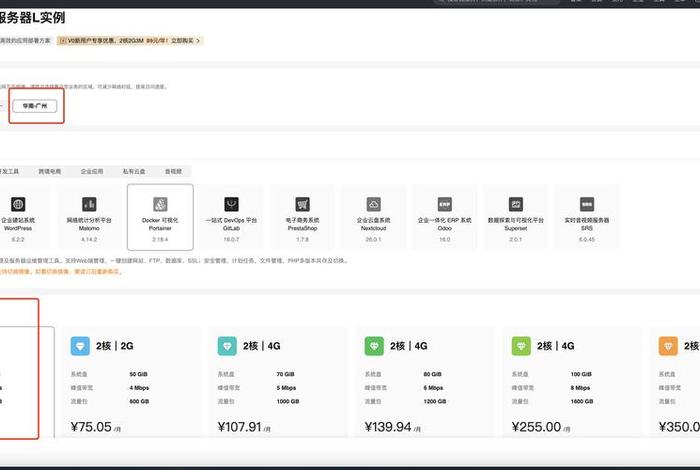Select the Docker Portainer image icon
Viewport: 700px width, 470px height.
tap(160, 204)
